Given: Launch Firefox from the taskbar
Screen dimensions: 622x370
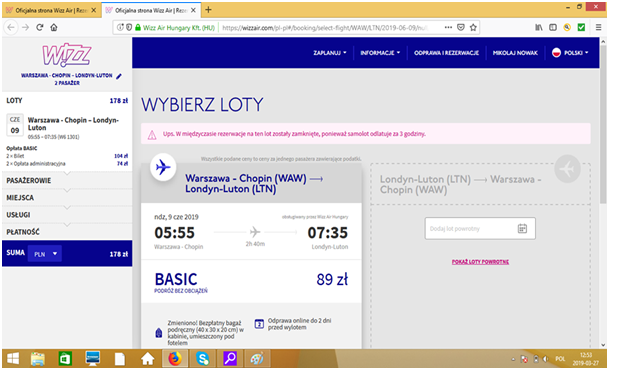Looking at the screenshot, I should [175, 359].
